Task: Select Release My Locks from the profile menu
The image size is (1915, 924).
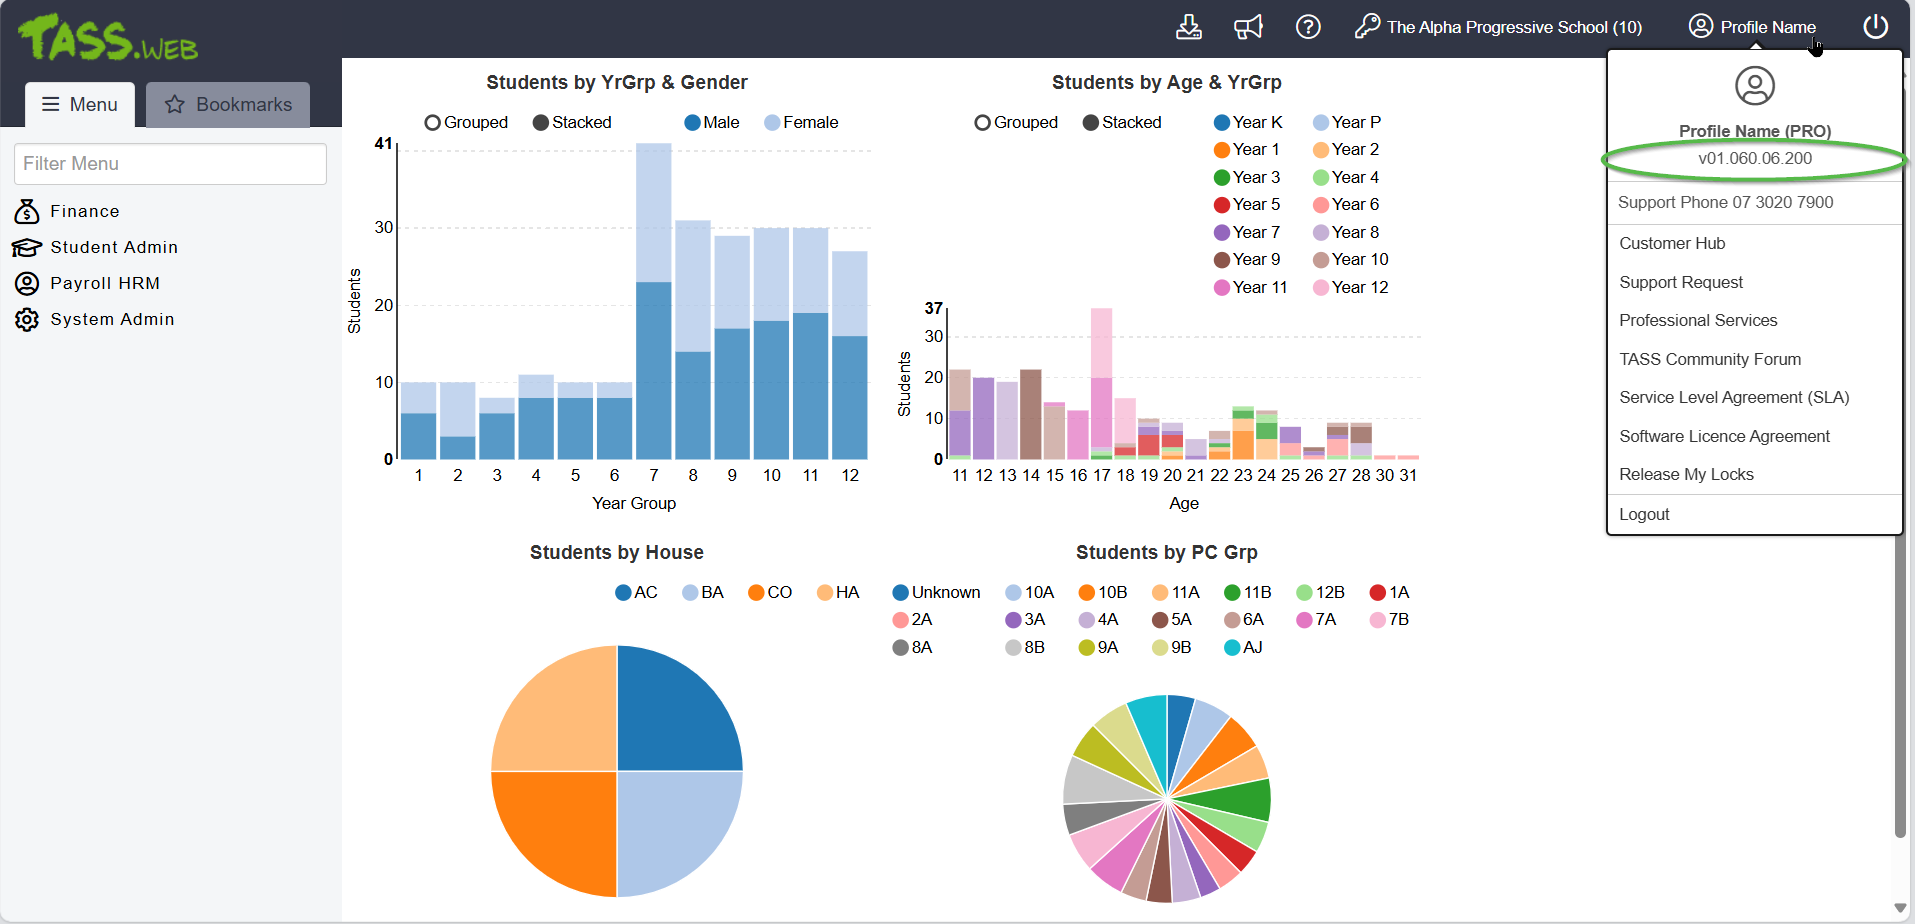Action: 1686,474
